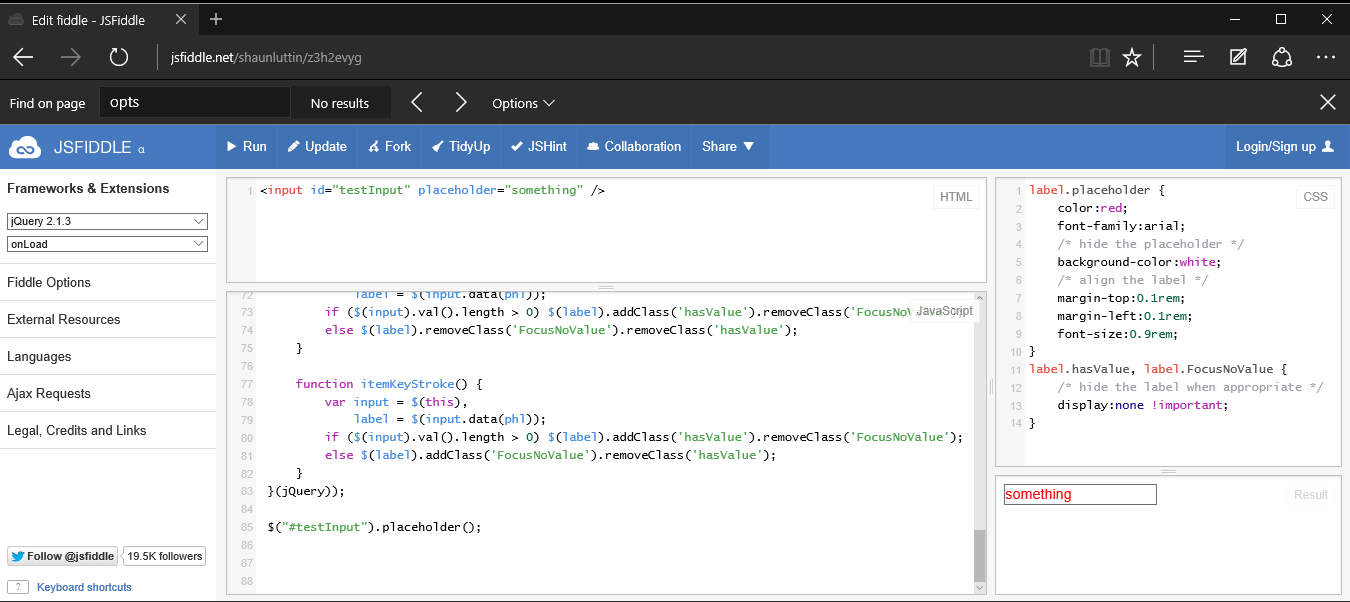Close the Find on page bar
1350x602 pixels.
[x=1327, y=102]
